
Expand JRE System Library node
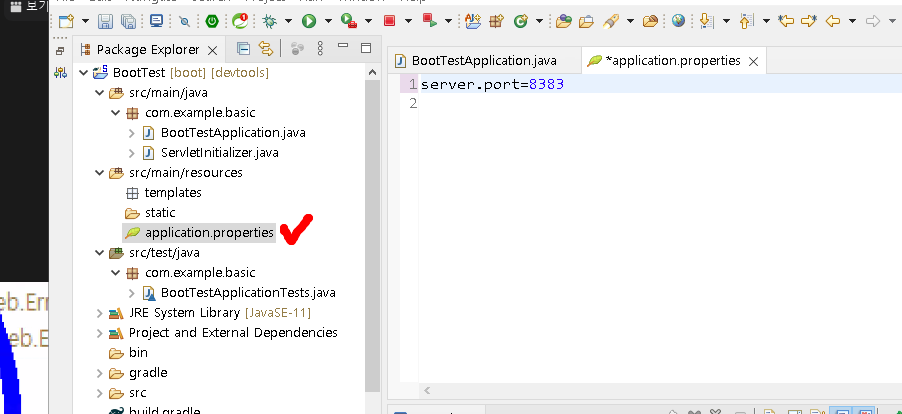tap(100, 313)
